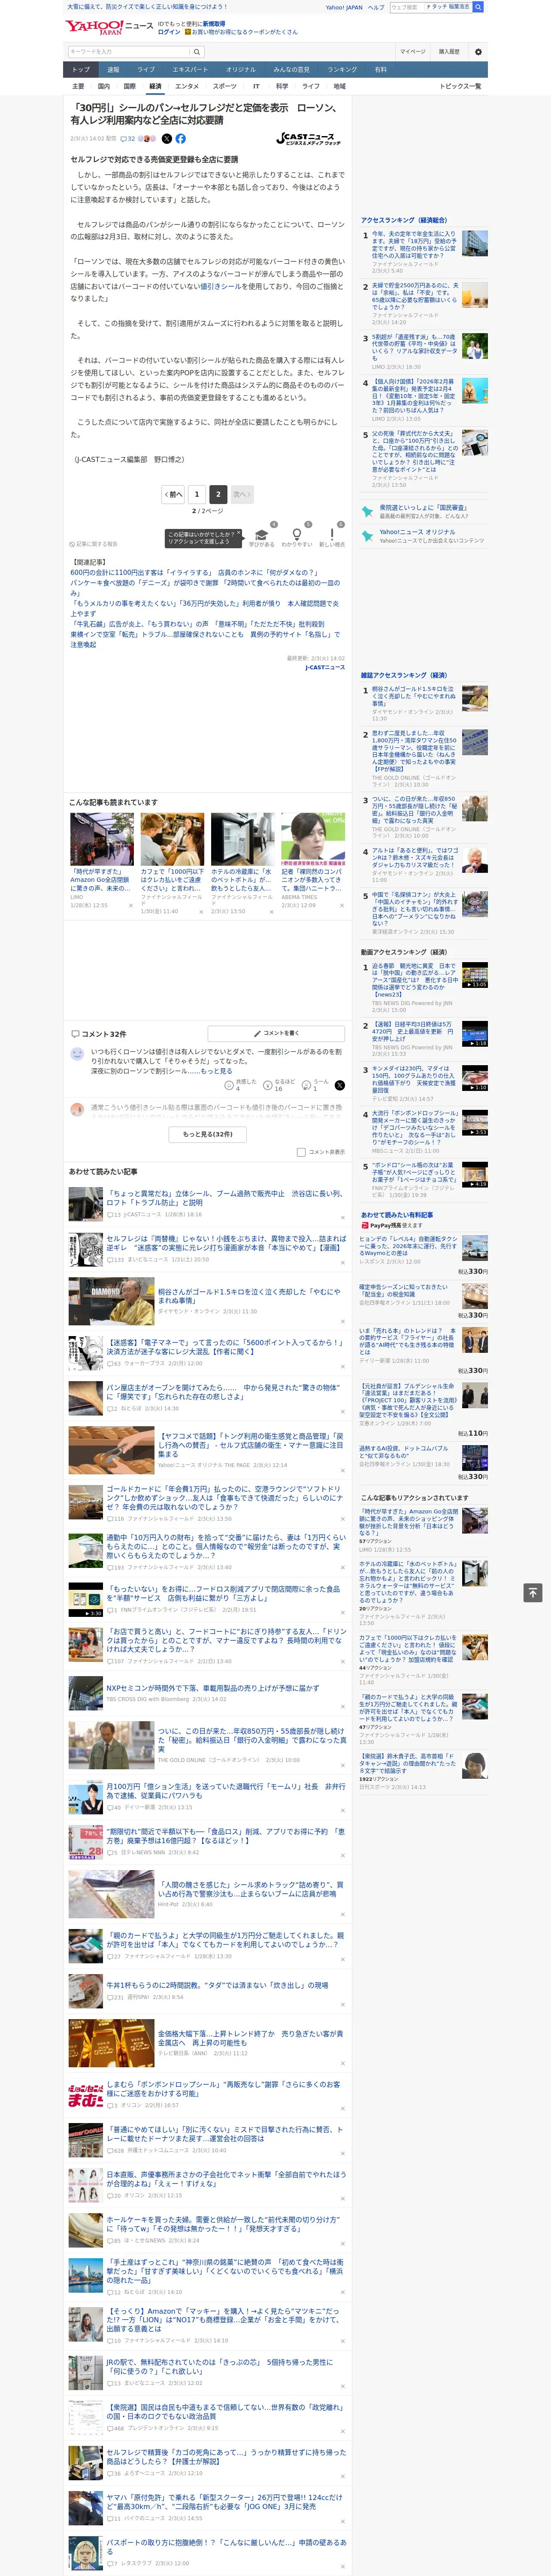Go to page 1 of article
Image resolution: width=551 pixels, height=2576 pixels.
[x=197, y=494]
